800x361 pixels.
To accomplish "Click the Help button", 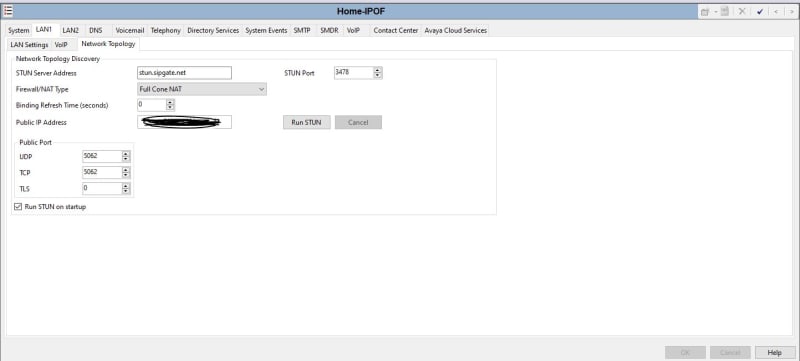I will point(774,352).
